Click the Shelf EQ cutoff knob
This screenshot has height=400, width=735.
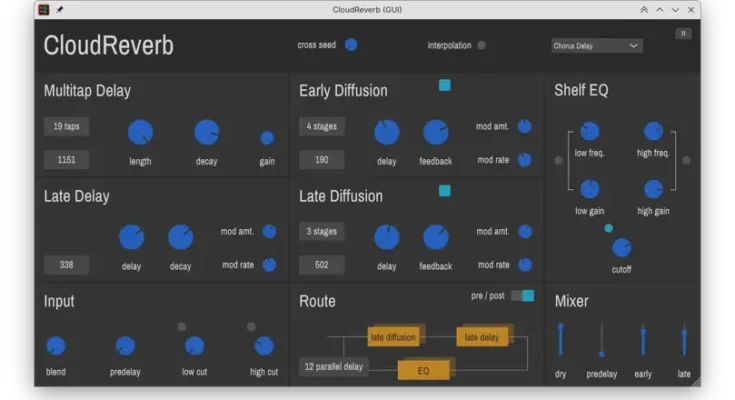[x=622, y=248]
